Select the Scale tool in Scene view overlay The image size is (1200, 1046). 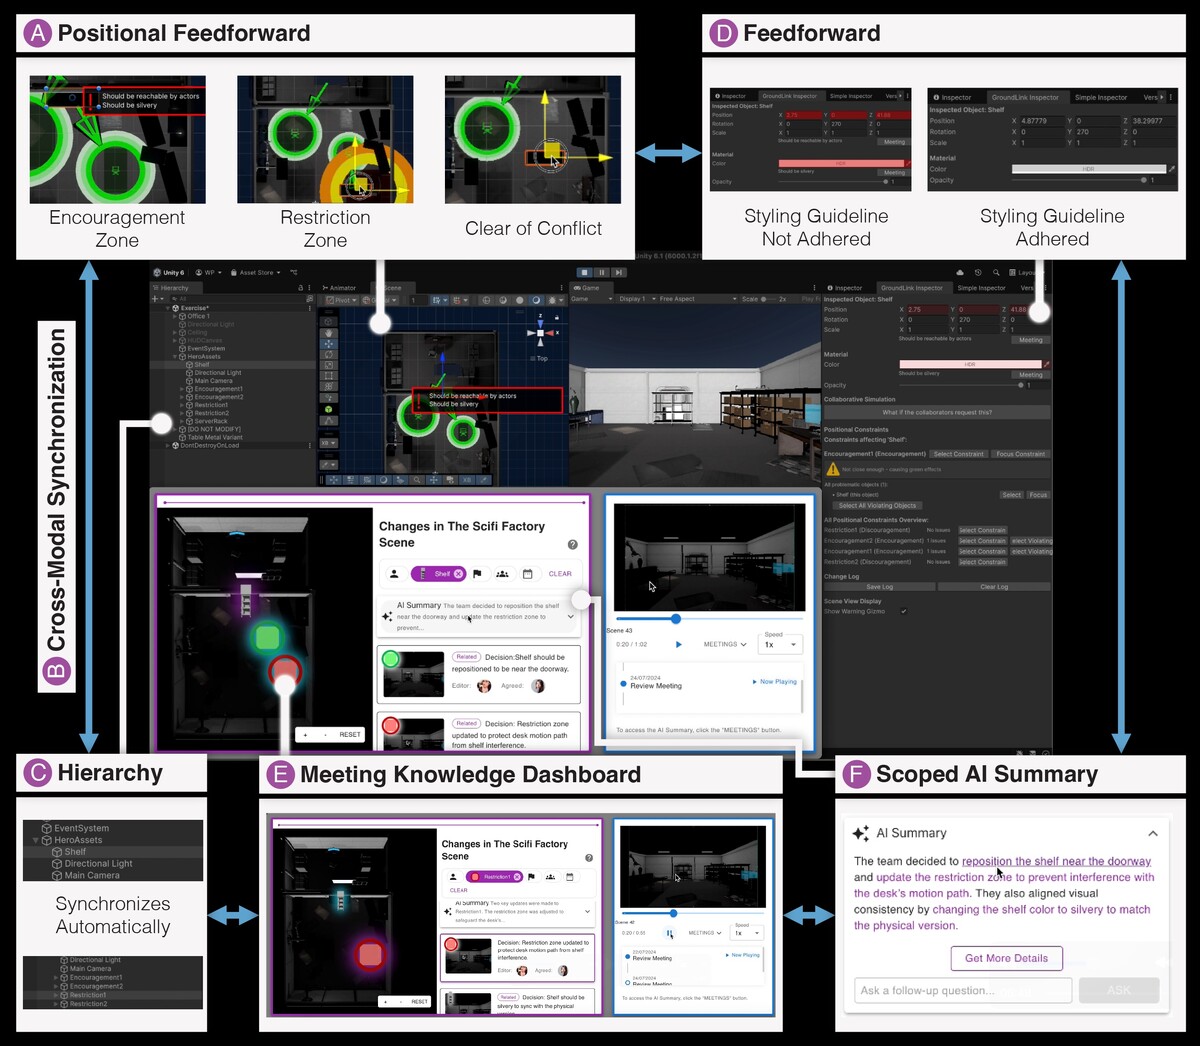(329, 365)
